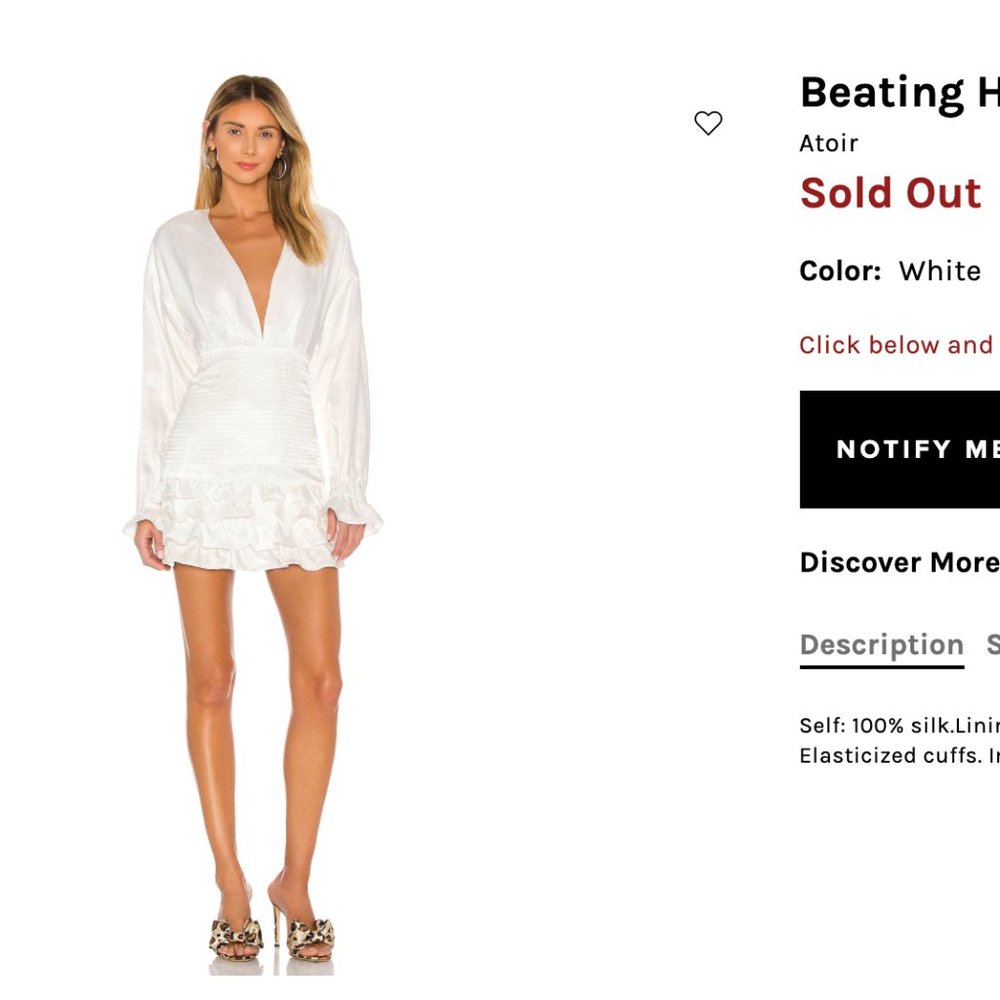Viewport: 1000px width, 1000px height.
Task: Click the 'Elasticized cuffs' description line
Action: click(898, 756)
